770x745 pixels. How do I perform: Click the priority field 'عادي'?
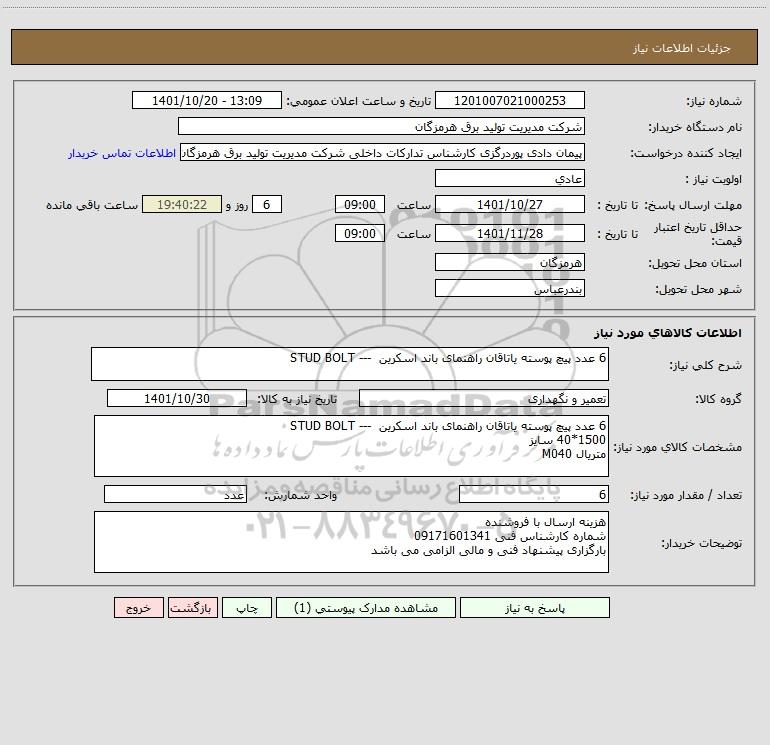(x=510, y=179)
